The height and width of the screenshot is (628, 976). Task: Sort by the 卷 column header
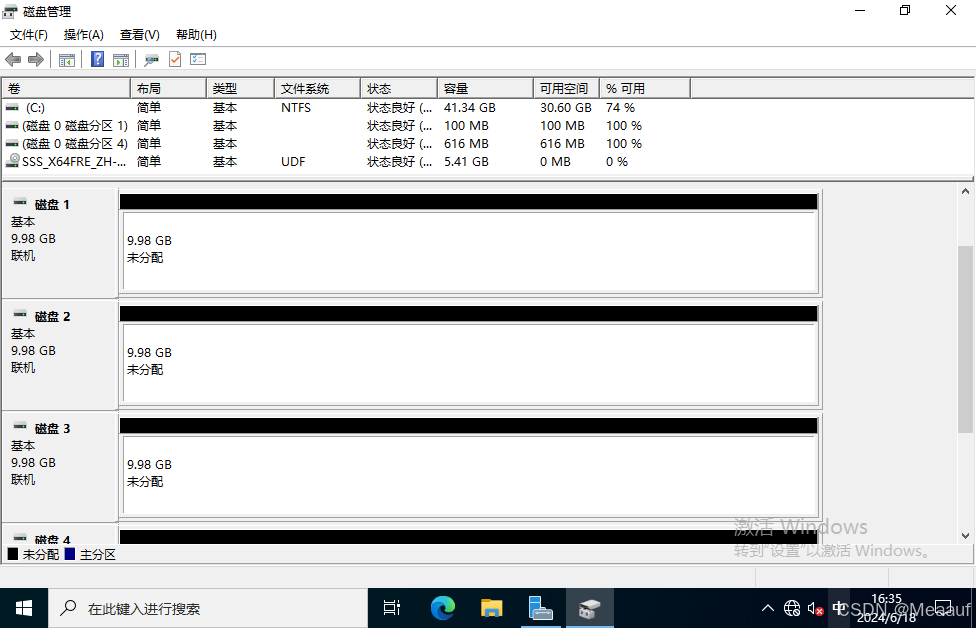click(x=66, y=88)
